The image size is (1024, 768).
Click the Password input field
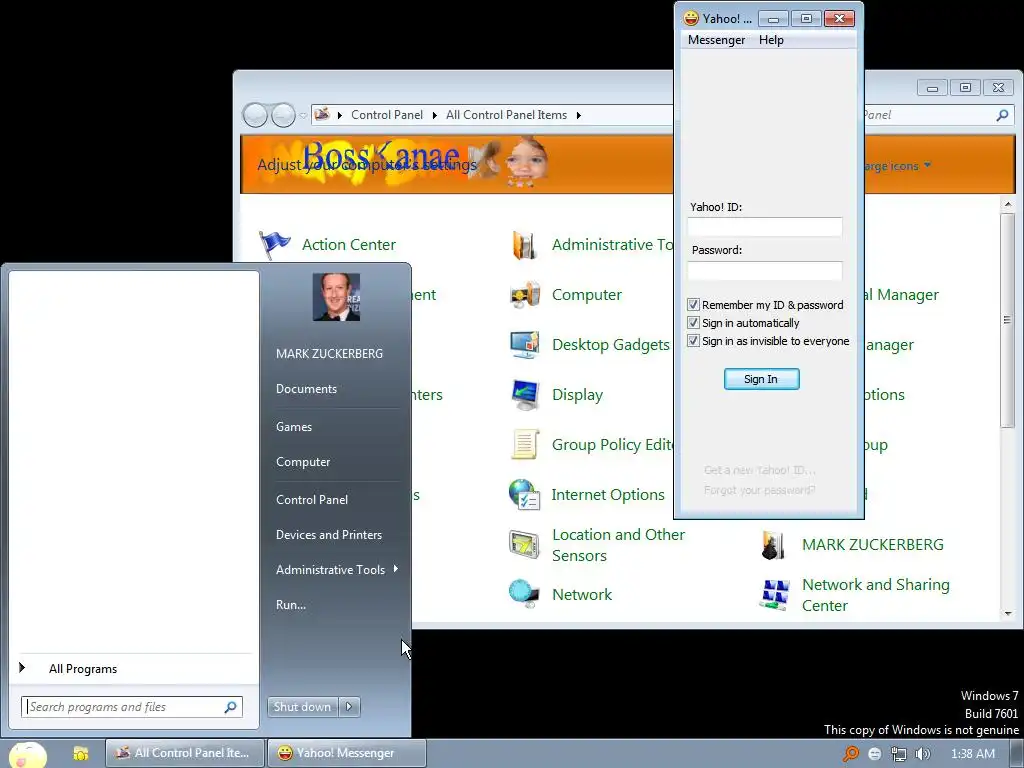pos(765,271)
